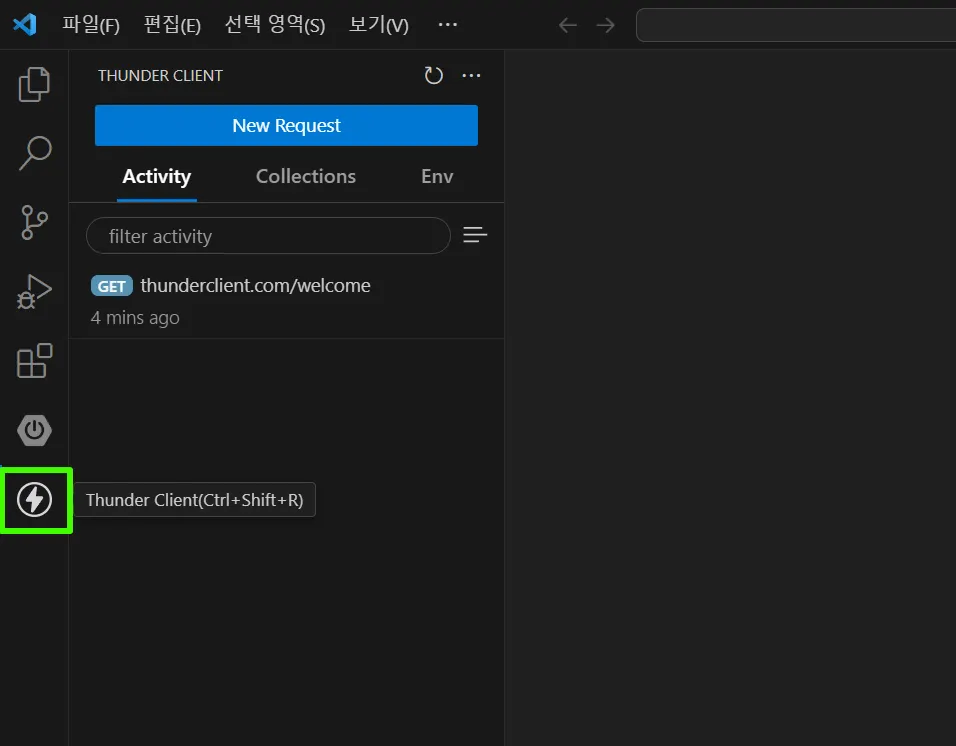956x746 pixels.
Task: Open Thunder Client panel more actions menu
Action: pos(471,76)
